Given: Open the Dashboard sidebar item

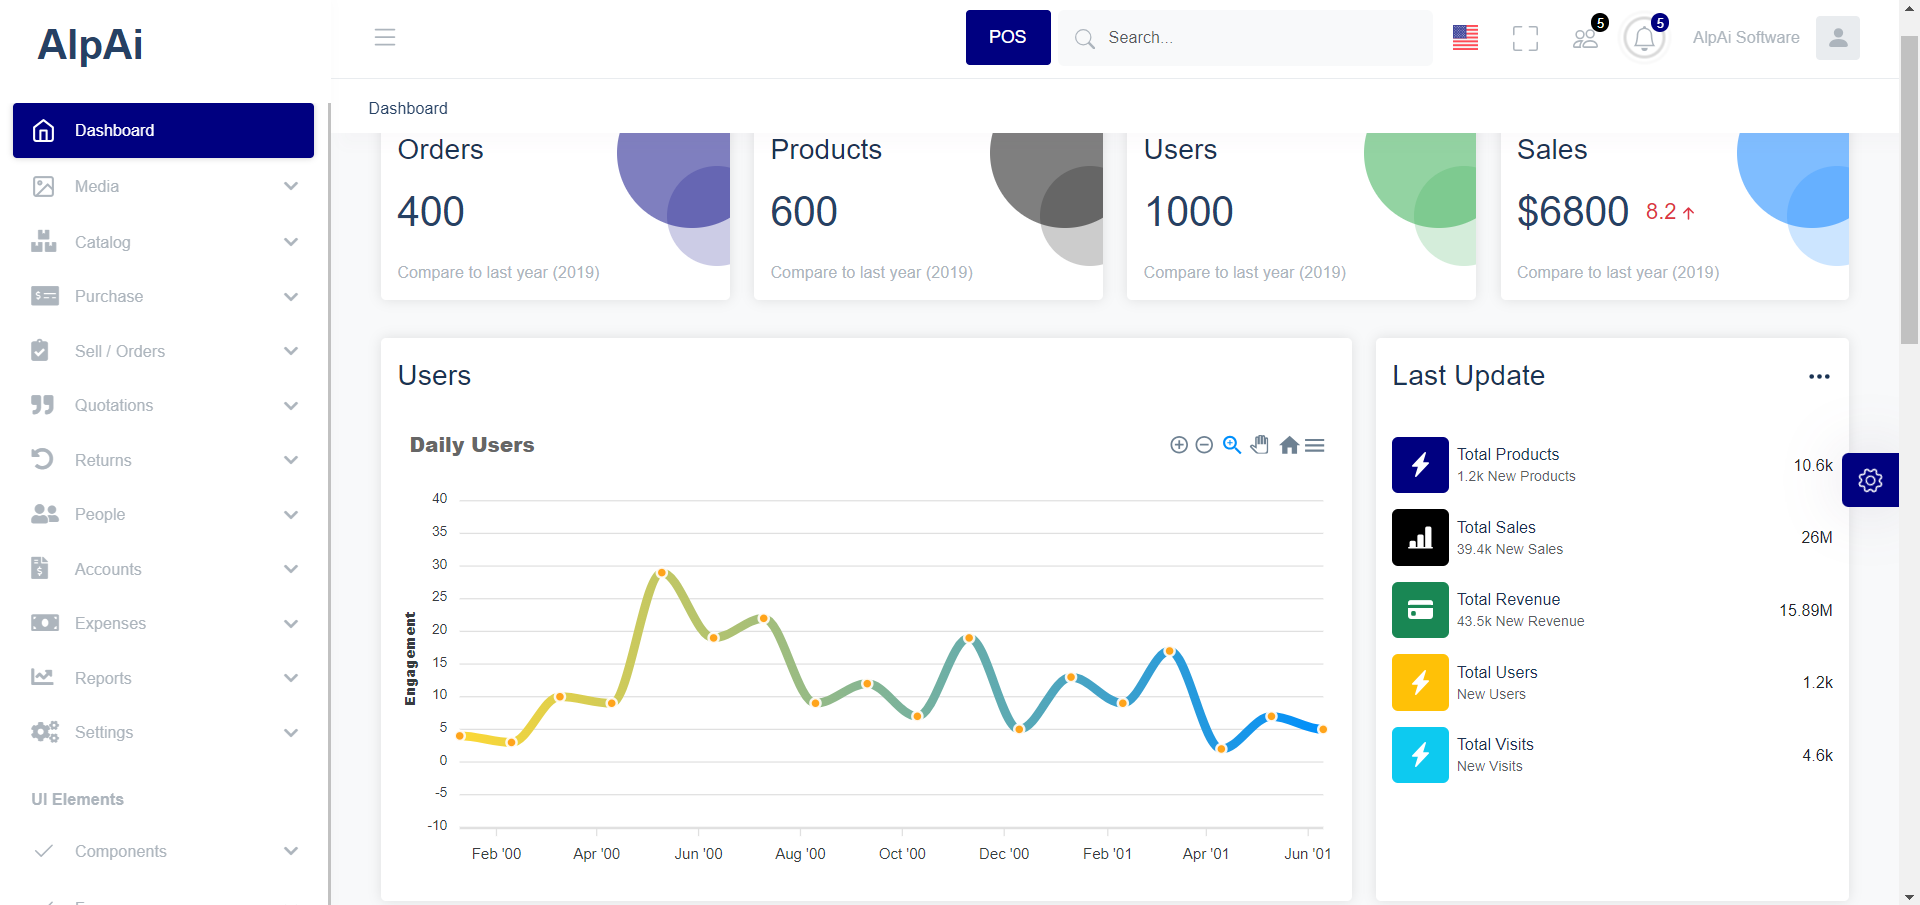Looking at the screenshot, I should (x=163, y=130).
